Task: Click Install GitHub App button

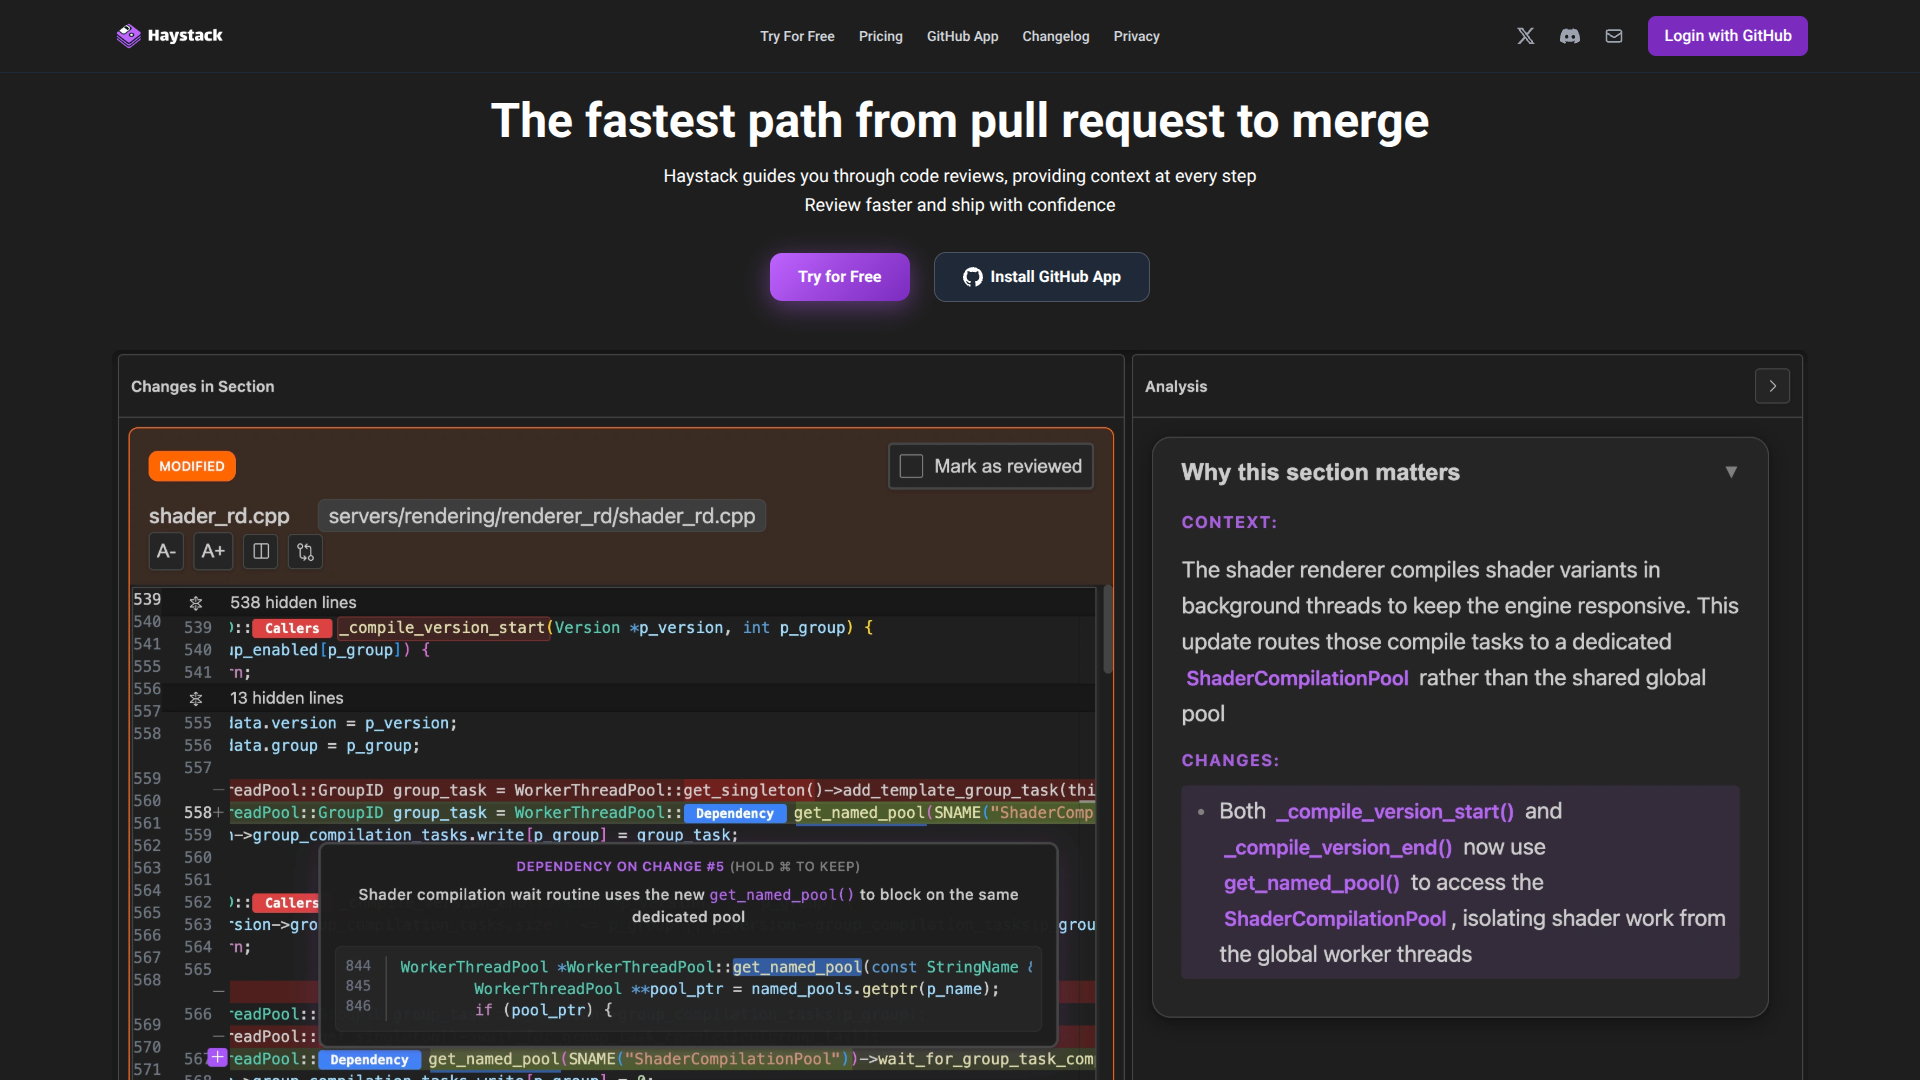Action: [1041, 277]
